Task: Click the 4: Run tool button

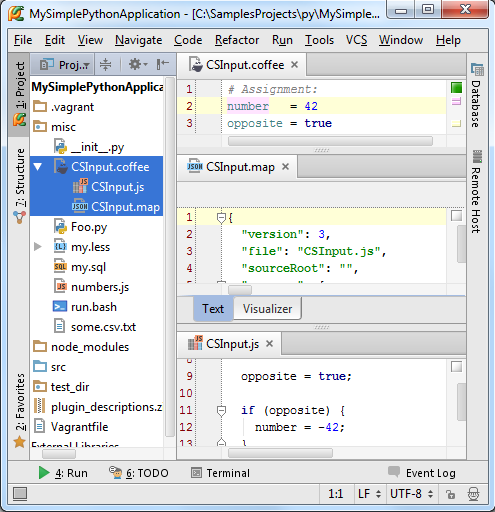Action: pyautogui.click(x=63, y=473)
